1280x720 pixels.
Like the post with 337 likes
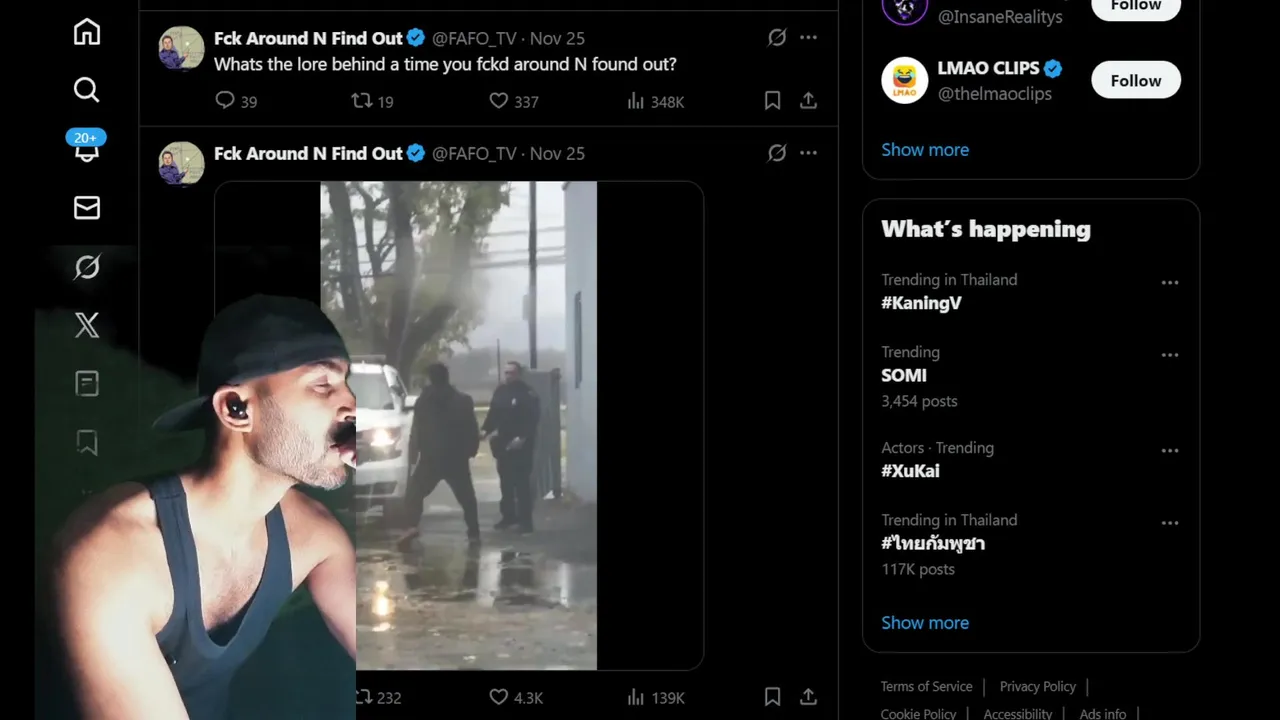point(498,100)
